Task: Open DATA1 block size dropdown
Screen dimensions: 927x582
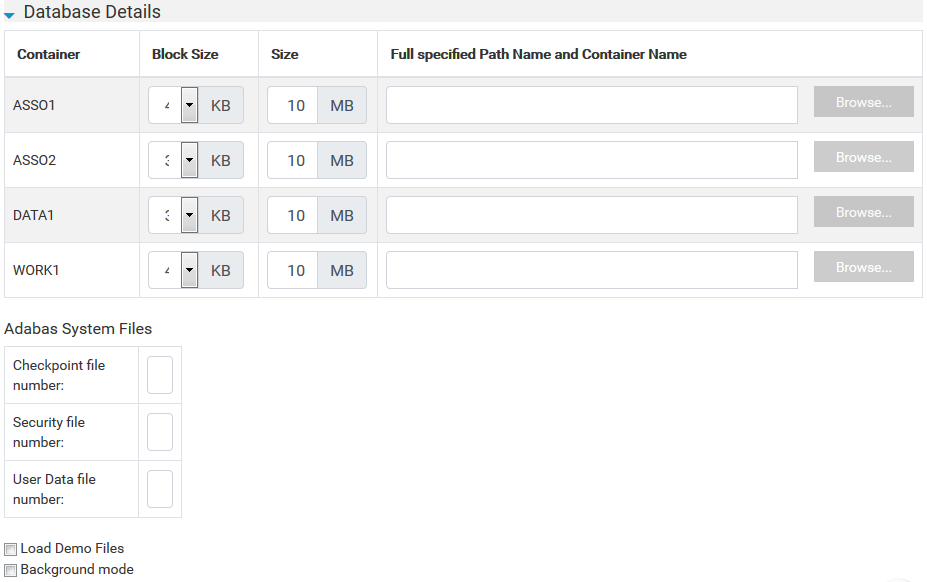Action: pyautogui.click(x=189, y=215)
